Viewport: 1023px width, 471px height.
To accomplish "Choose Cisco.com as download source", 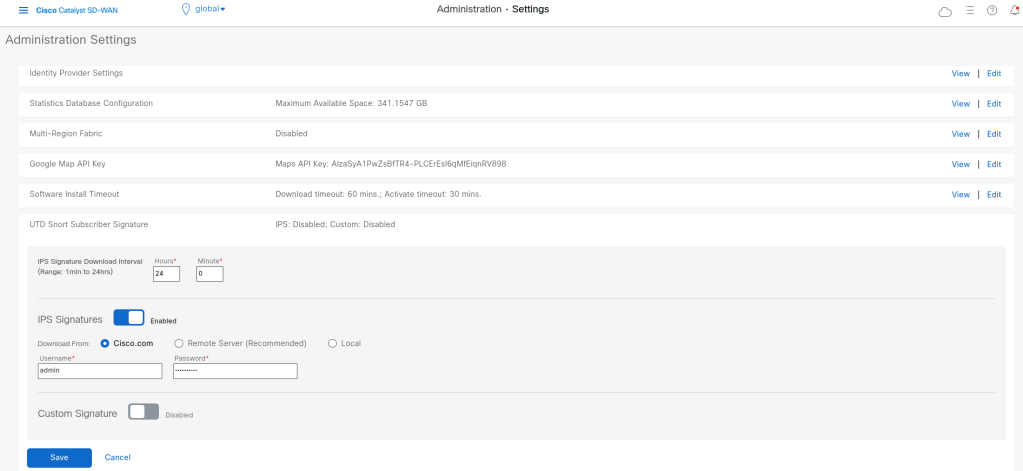I will pos(105,343).
